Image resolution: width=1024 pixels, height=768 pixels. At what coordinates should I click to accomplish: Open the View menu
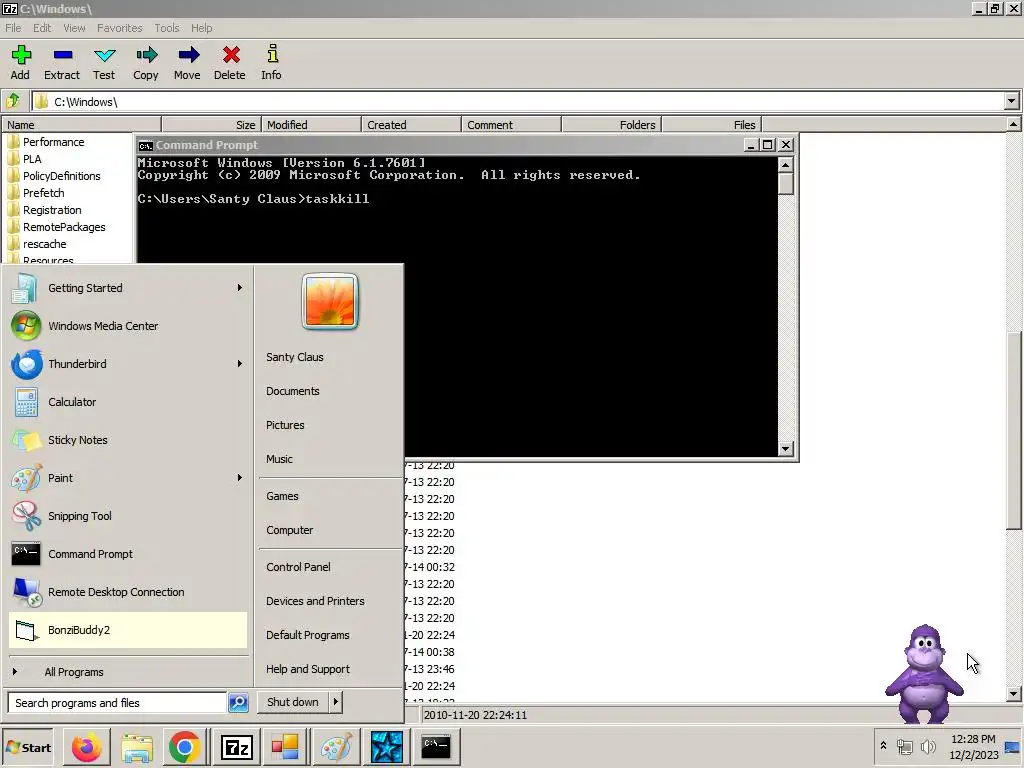pos(74,28)
